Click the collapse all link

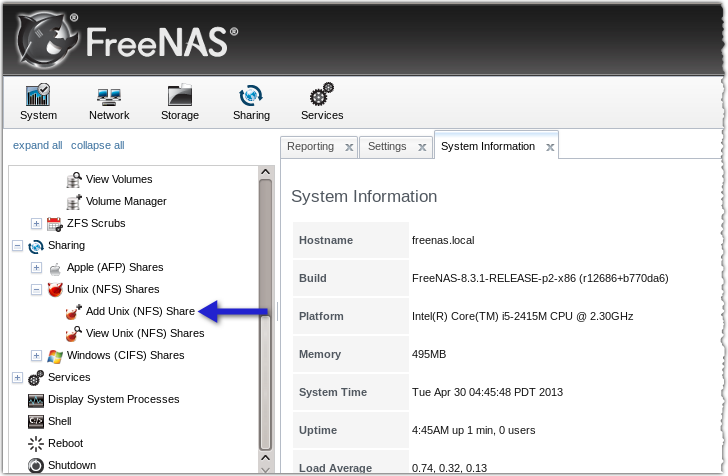[x=98, y=145]
